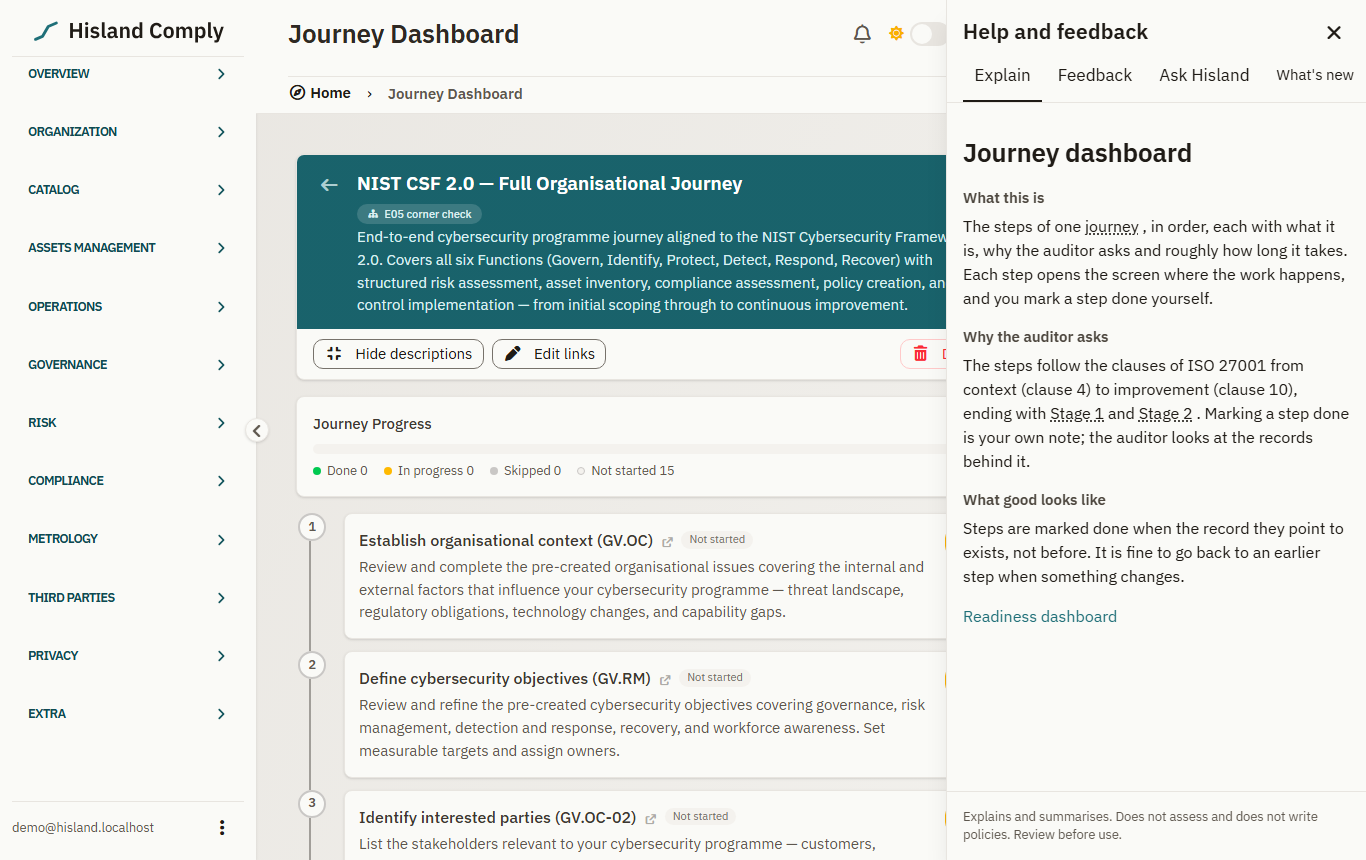Open the Ask Hisland tab
1366x860 pixels.
pyautogui.click(x=1204, y=75)
